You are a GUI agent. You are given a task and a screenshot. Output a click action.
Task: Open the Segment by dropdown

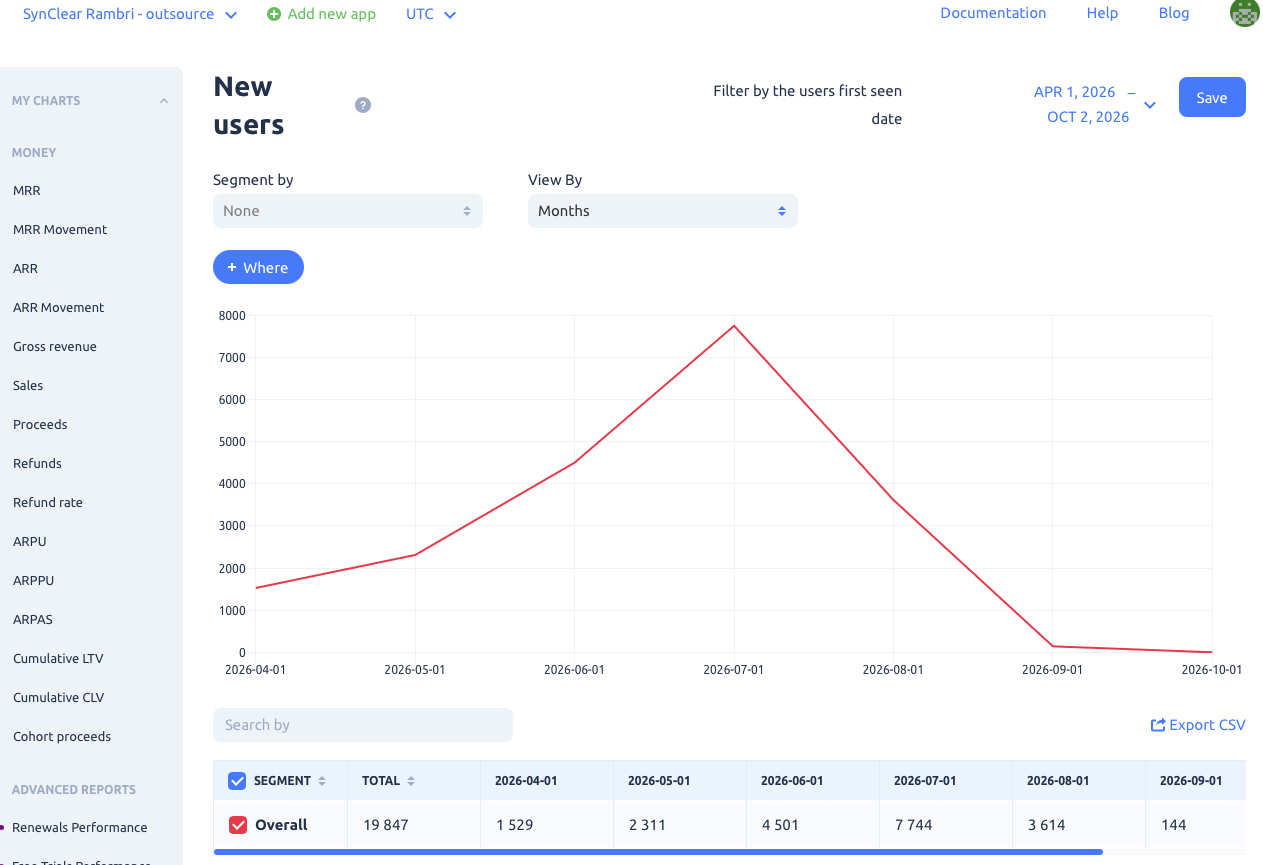pyautogui.click(x=348, y=211)
